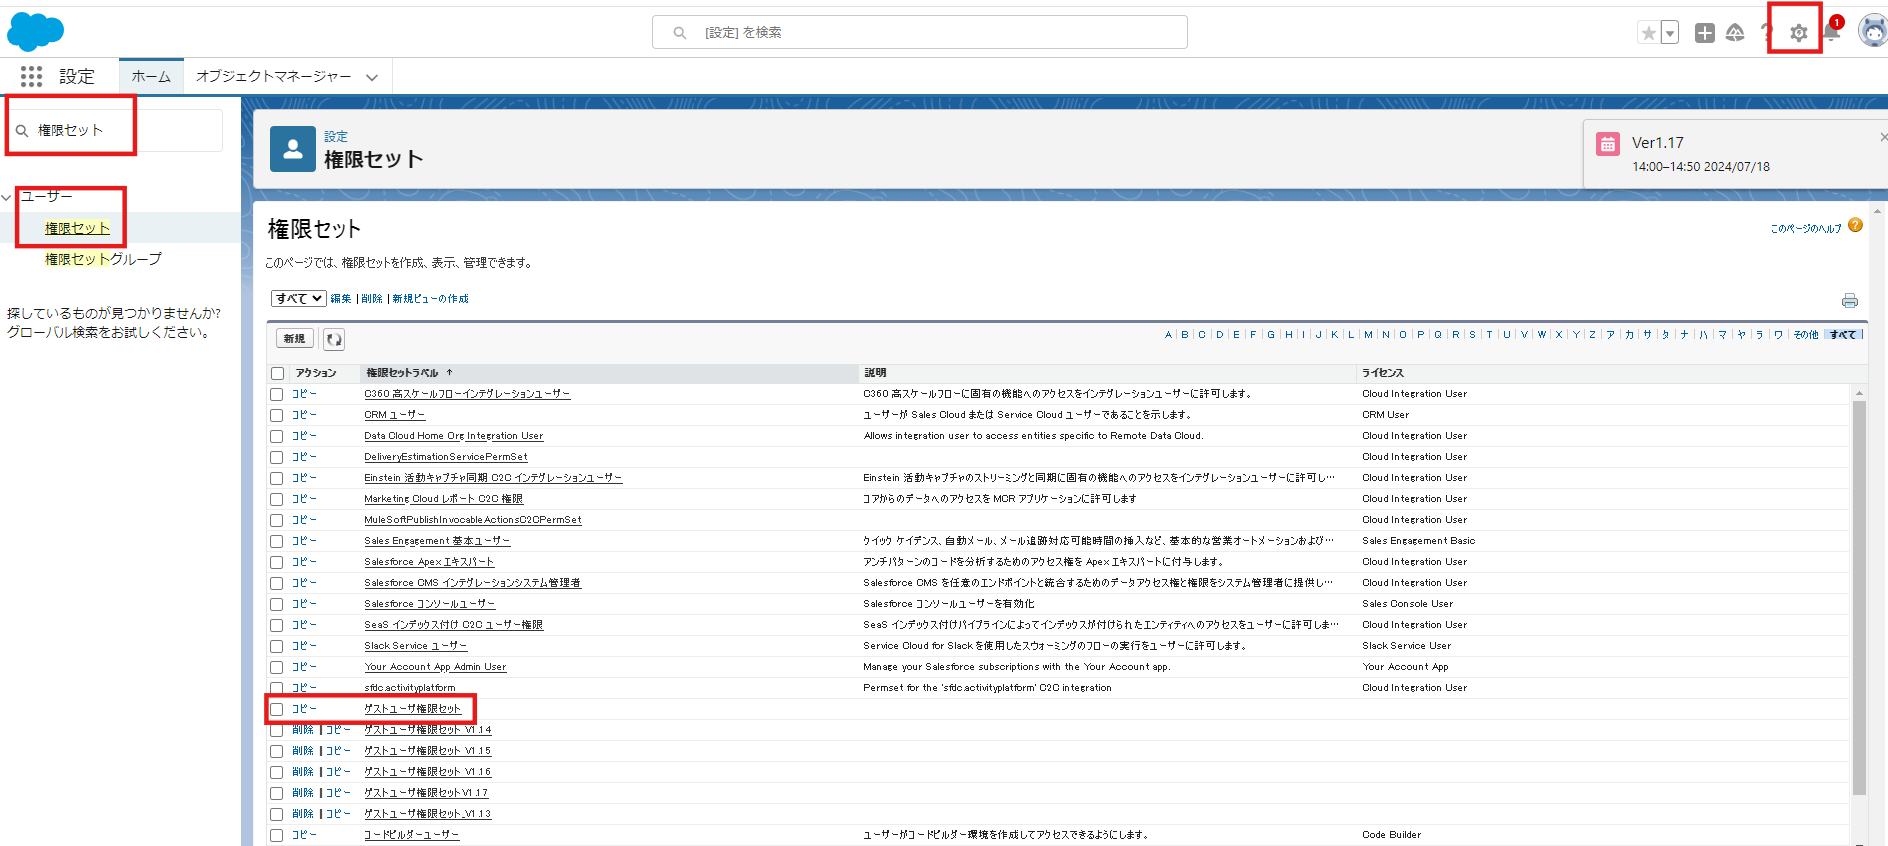Toggle the select-all header checkbox
Viewport: 1888px width, 846px height.
pyautogui.click(x=278, y=373)
